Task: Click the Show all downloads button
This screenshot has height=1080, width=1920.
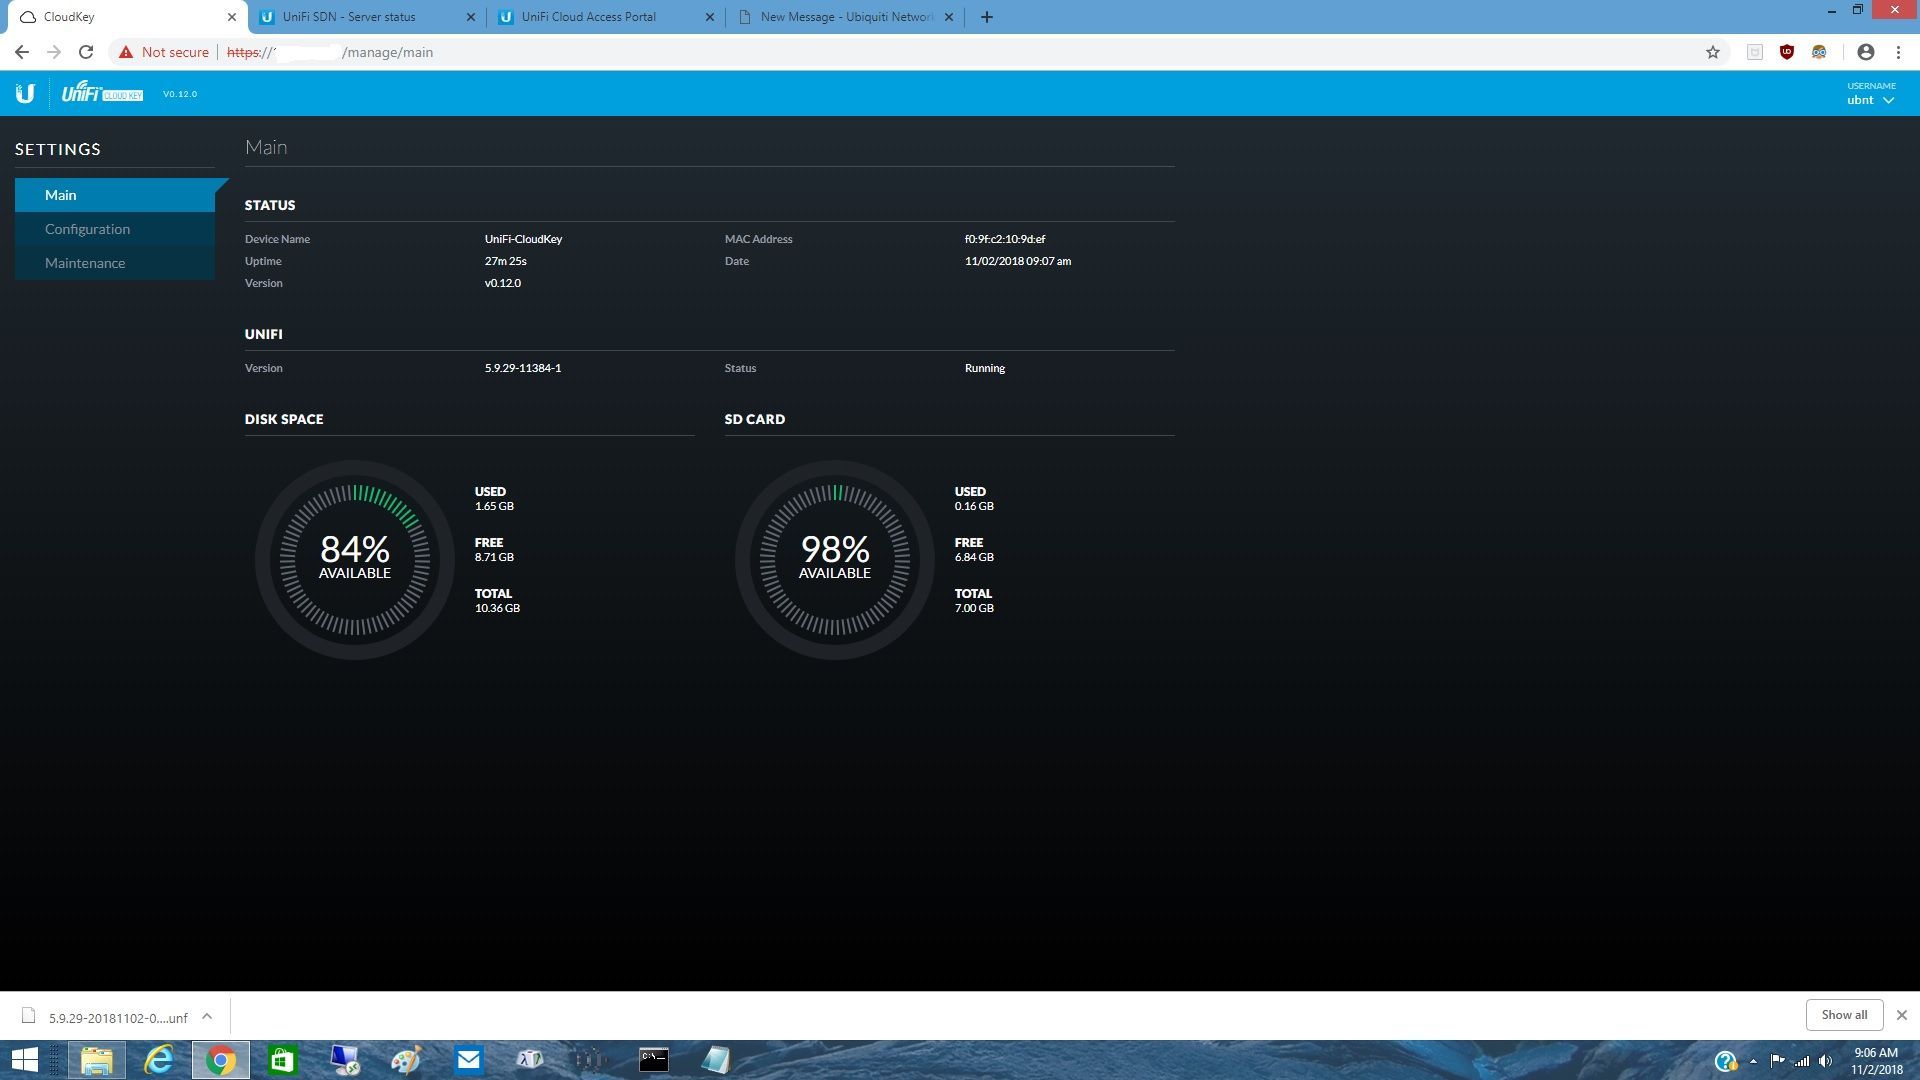Action: coord(1843,1015)
